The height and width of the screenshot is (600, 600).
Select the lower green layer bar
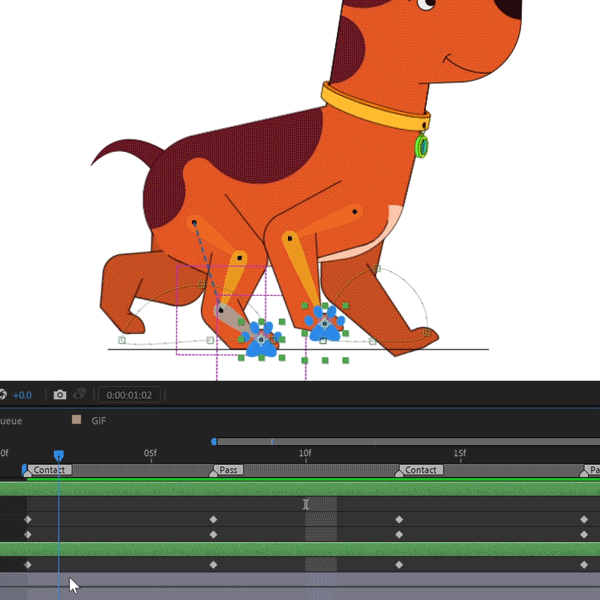click(300, 549)
